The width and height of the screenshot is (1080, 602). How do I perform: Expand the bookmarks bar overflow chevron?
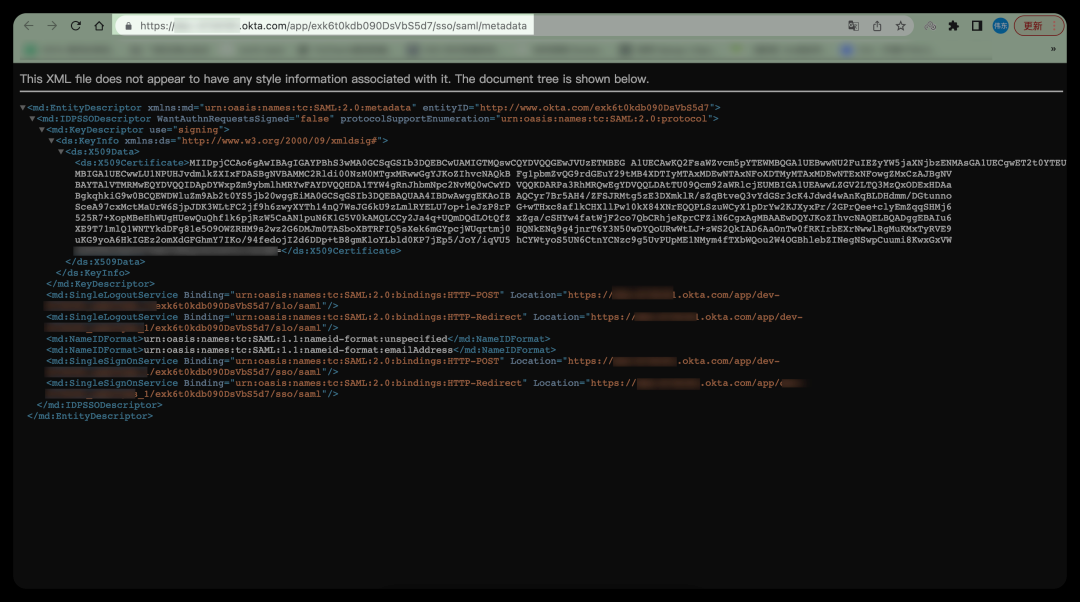tap(1052, 48)
